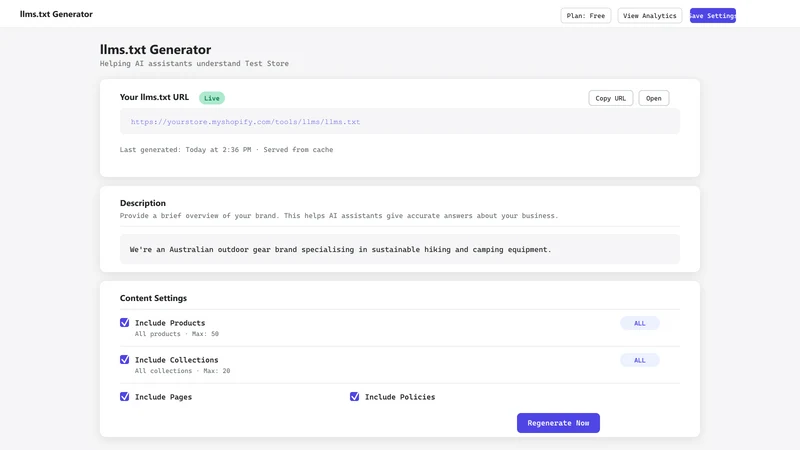Click the ALL badge for Include Products

[x=639, y=323]
